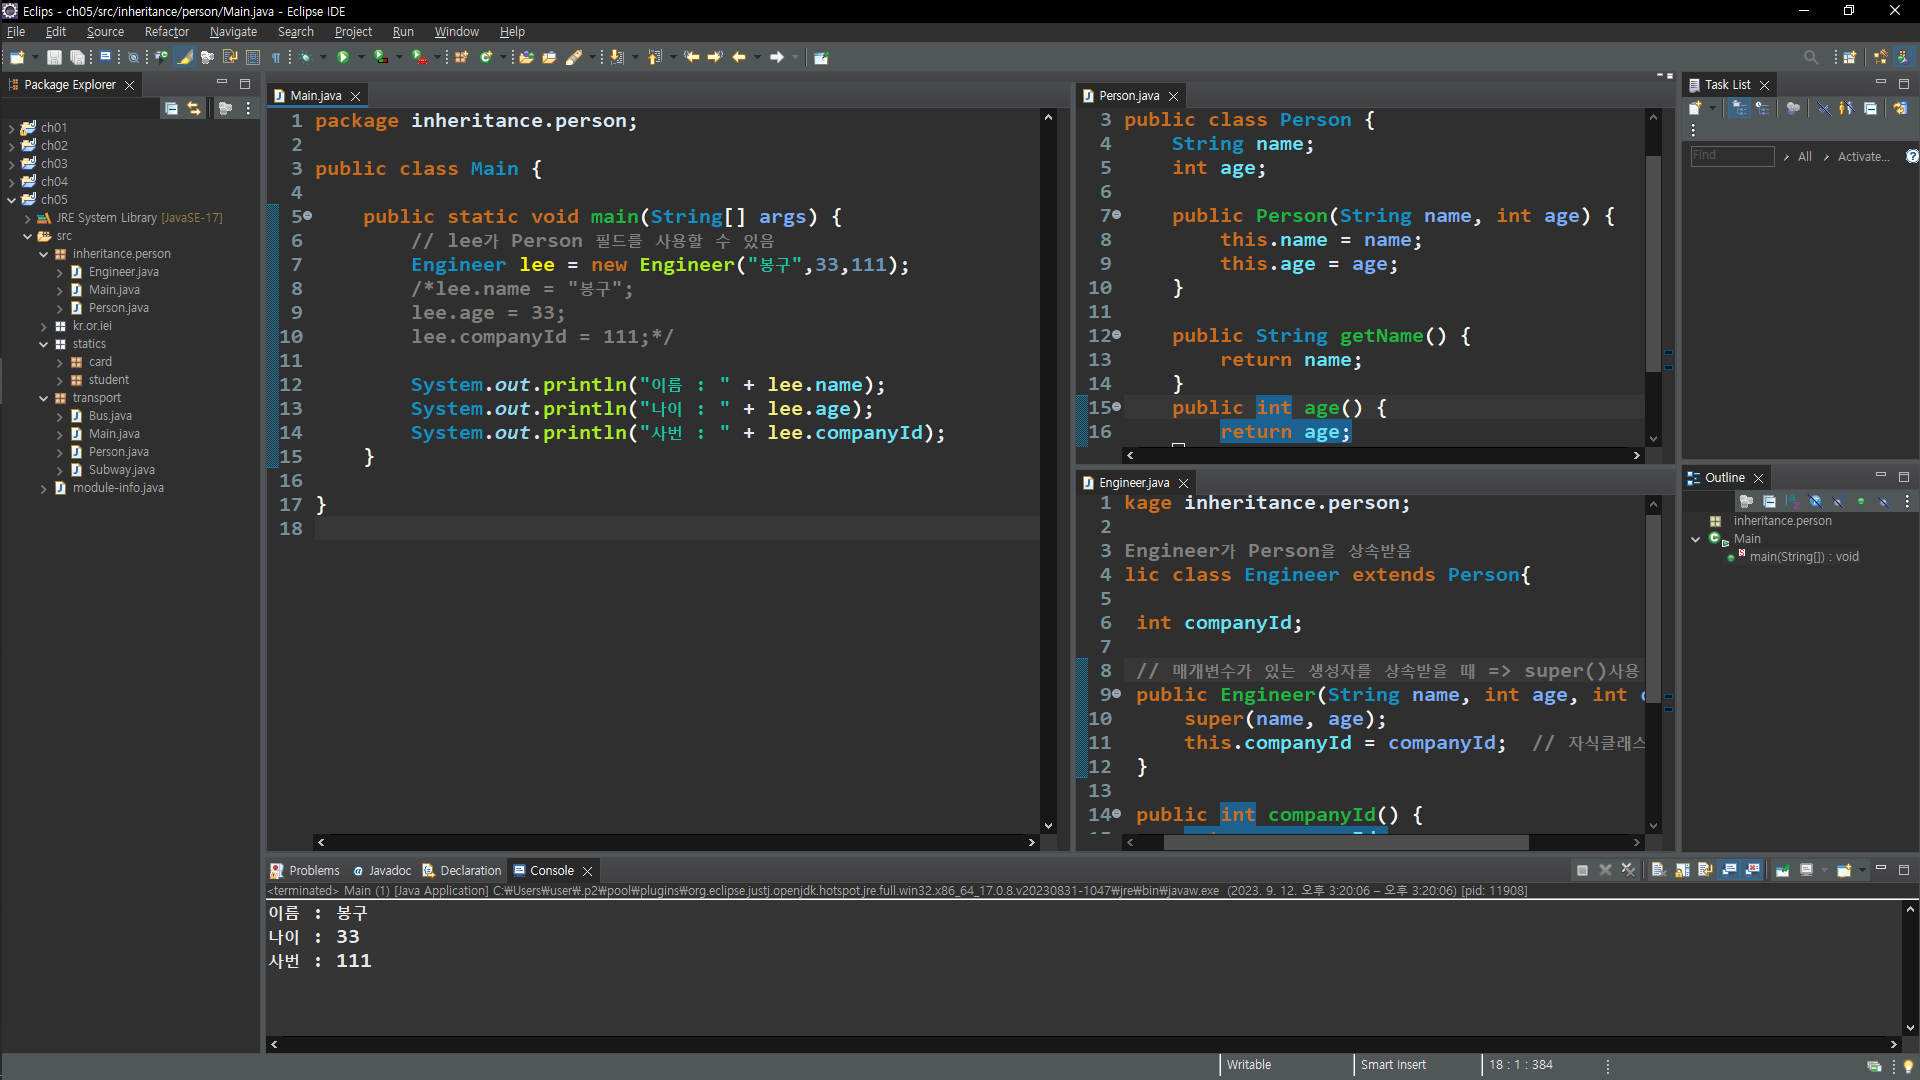
Task: Expand the ch01 project node
Action: 11,128
